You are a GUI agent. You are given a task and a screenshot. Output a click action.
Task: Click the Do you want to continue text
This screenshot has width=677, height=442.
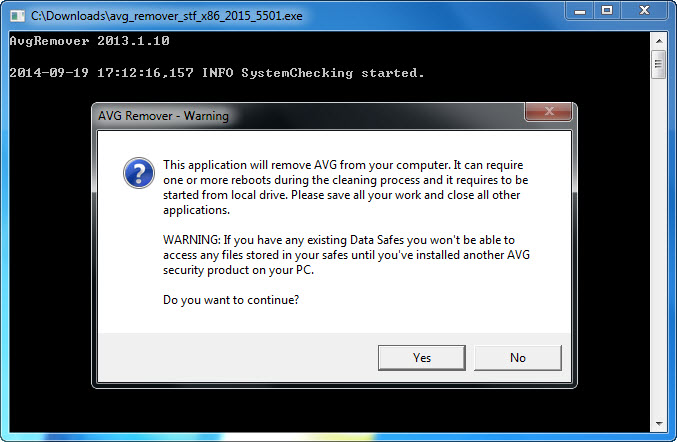[231, 300]
